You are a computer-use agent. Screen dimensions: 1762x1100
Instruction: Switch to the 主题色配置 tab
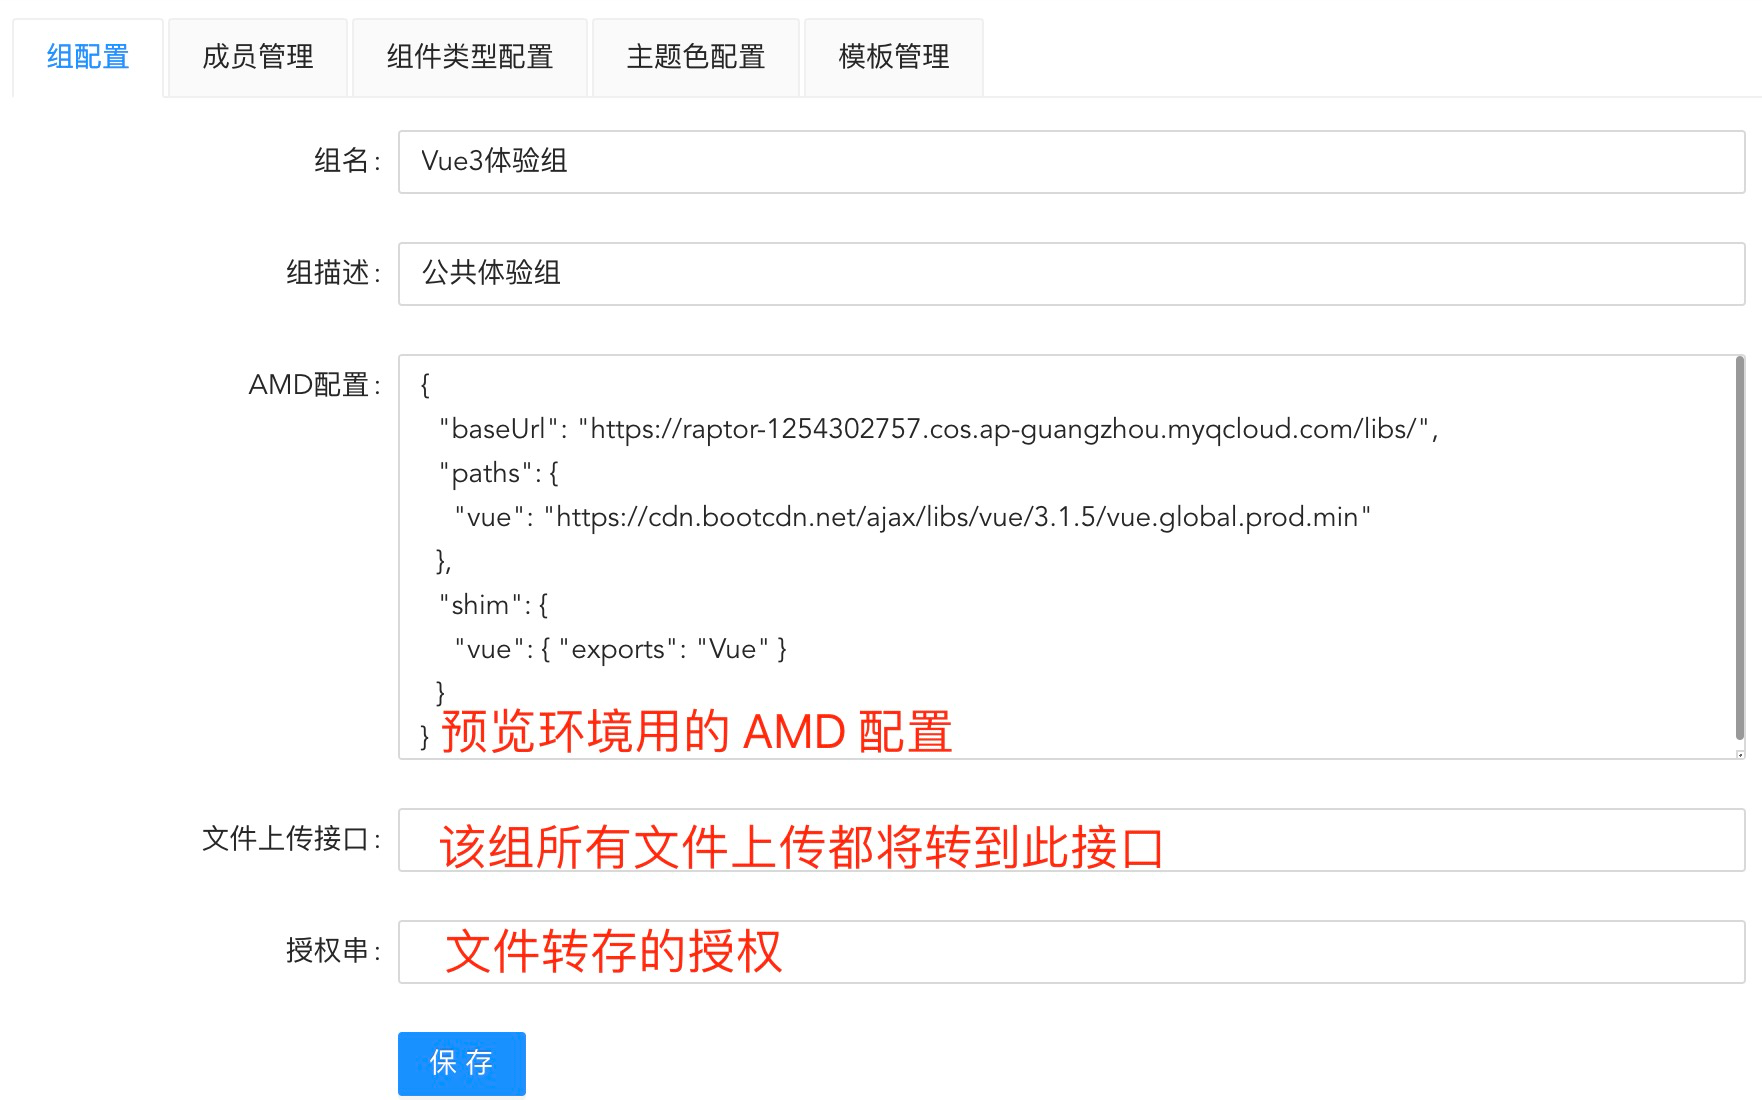click(x=696, y=57)
